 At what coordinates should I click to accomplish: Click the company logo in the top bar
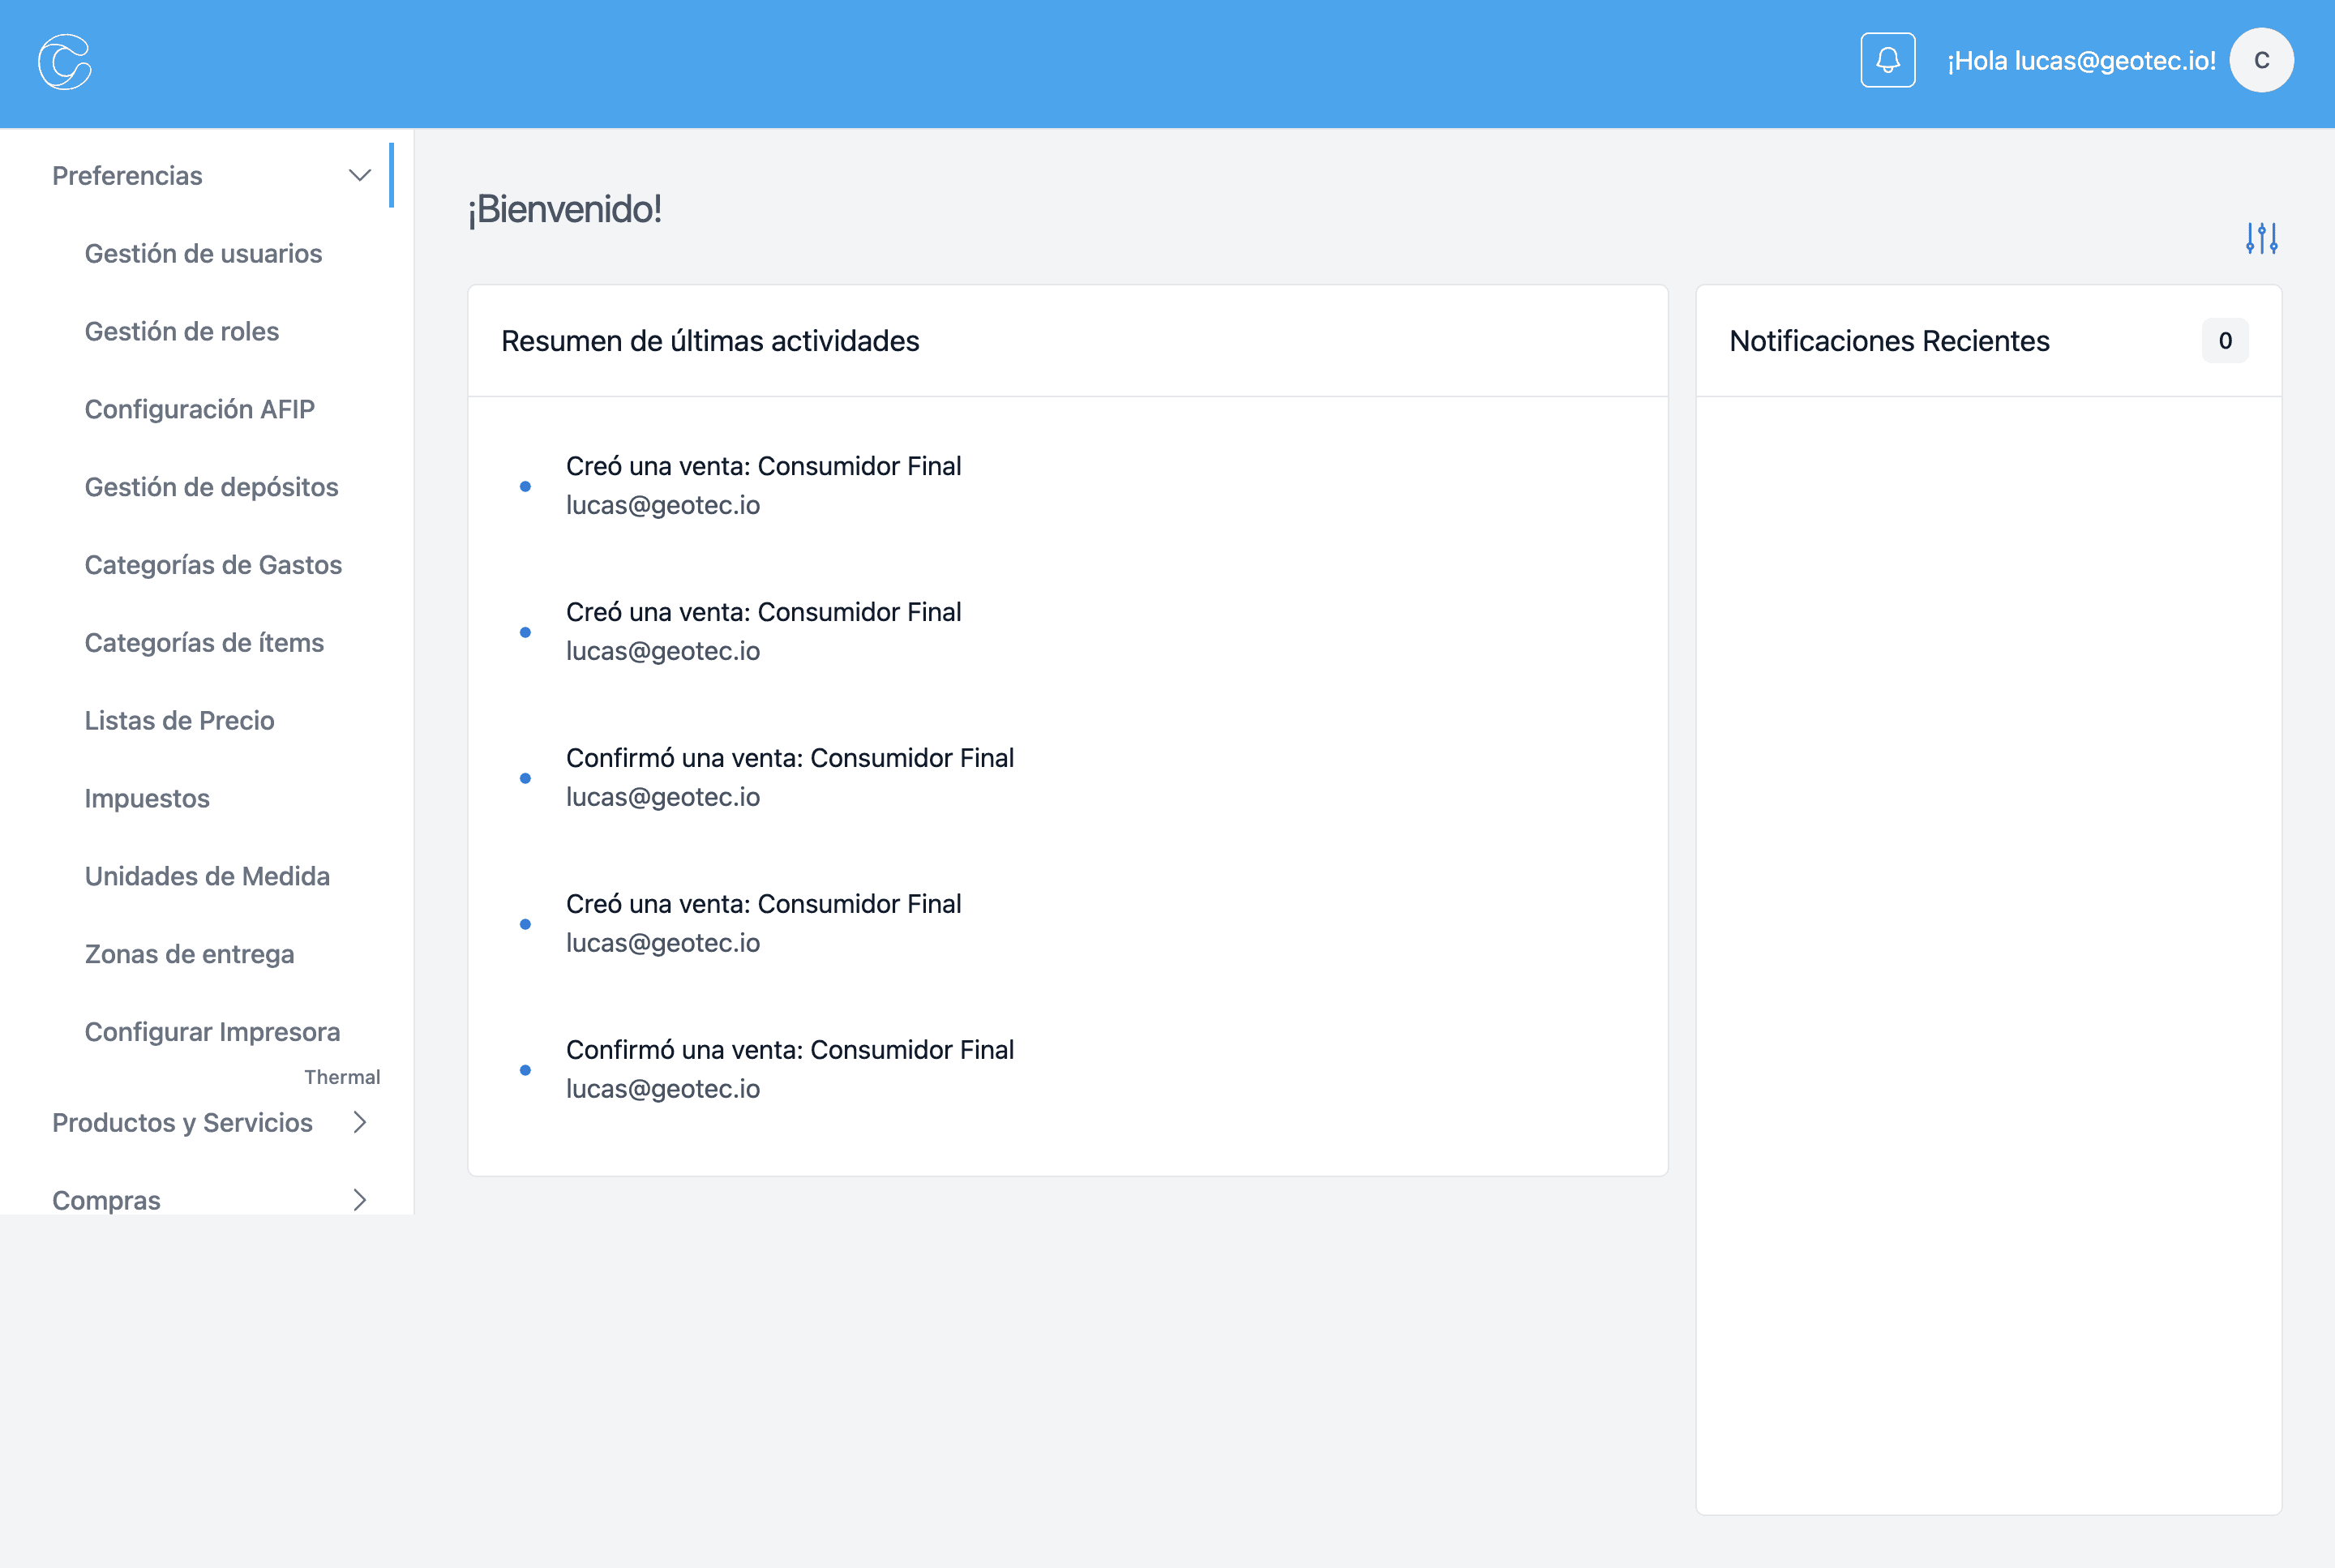pos(65,62)
